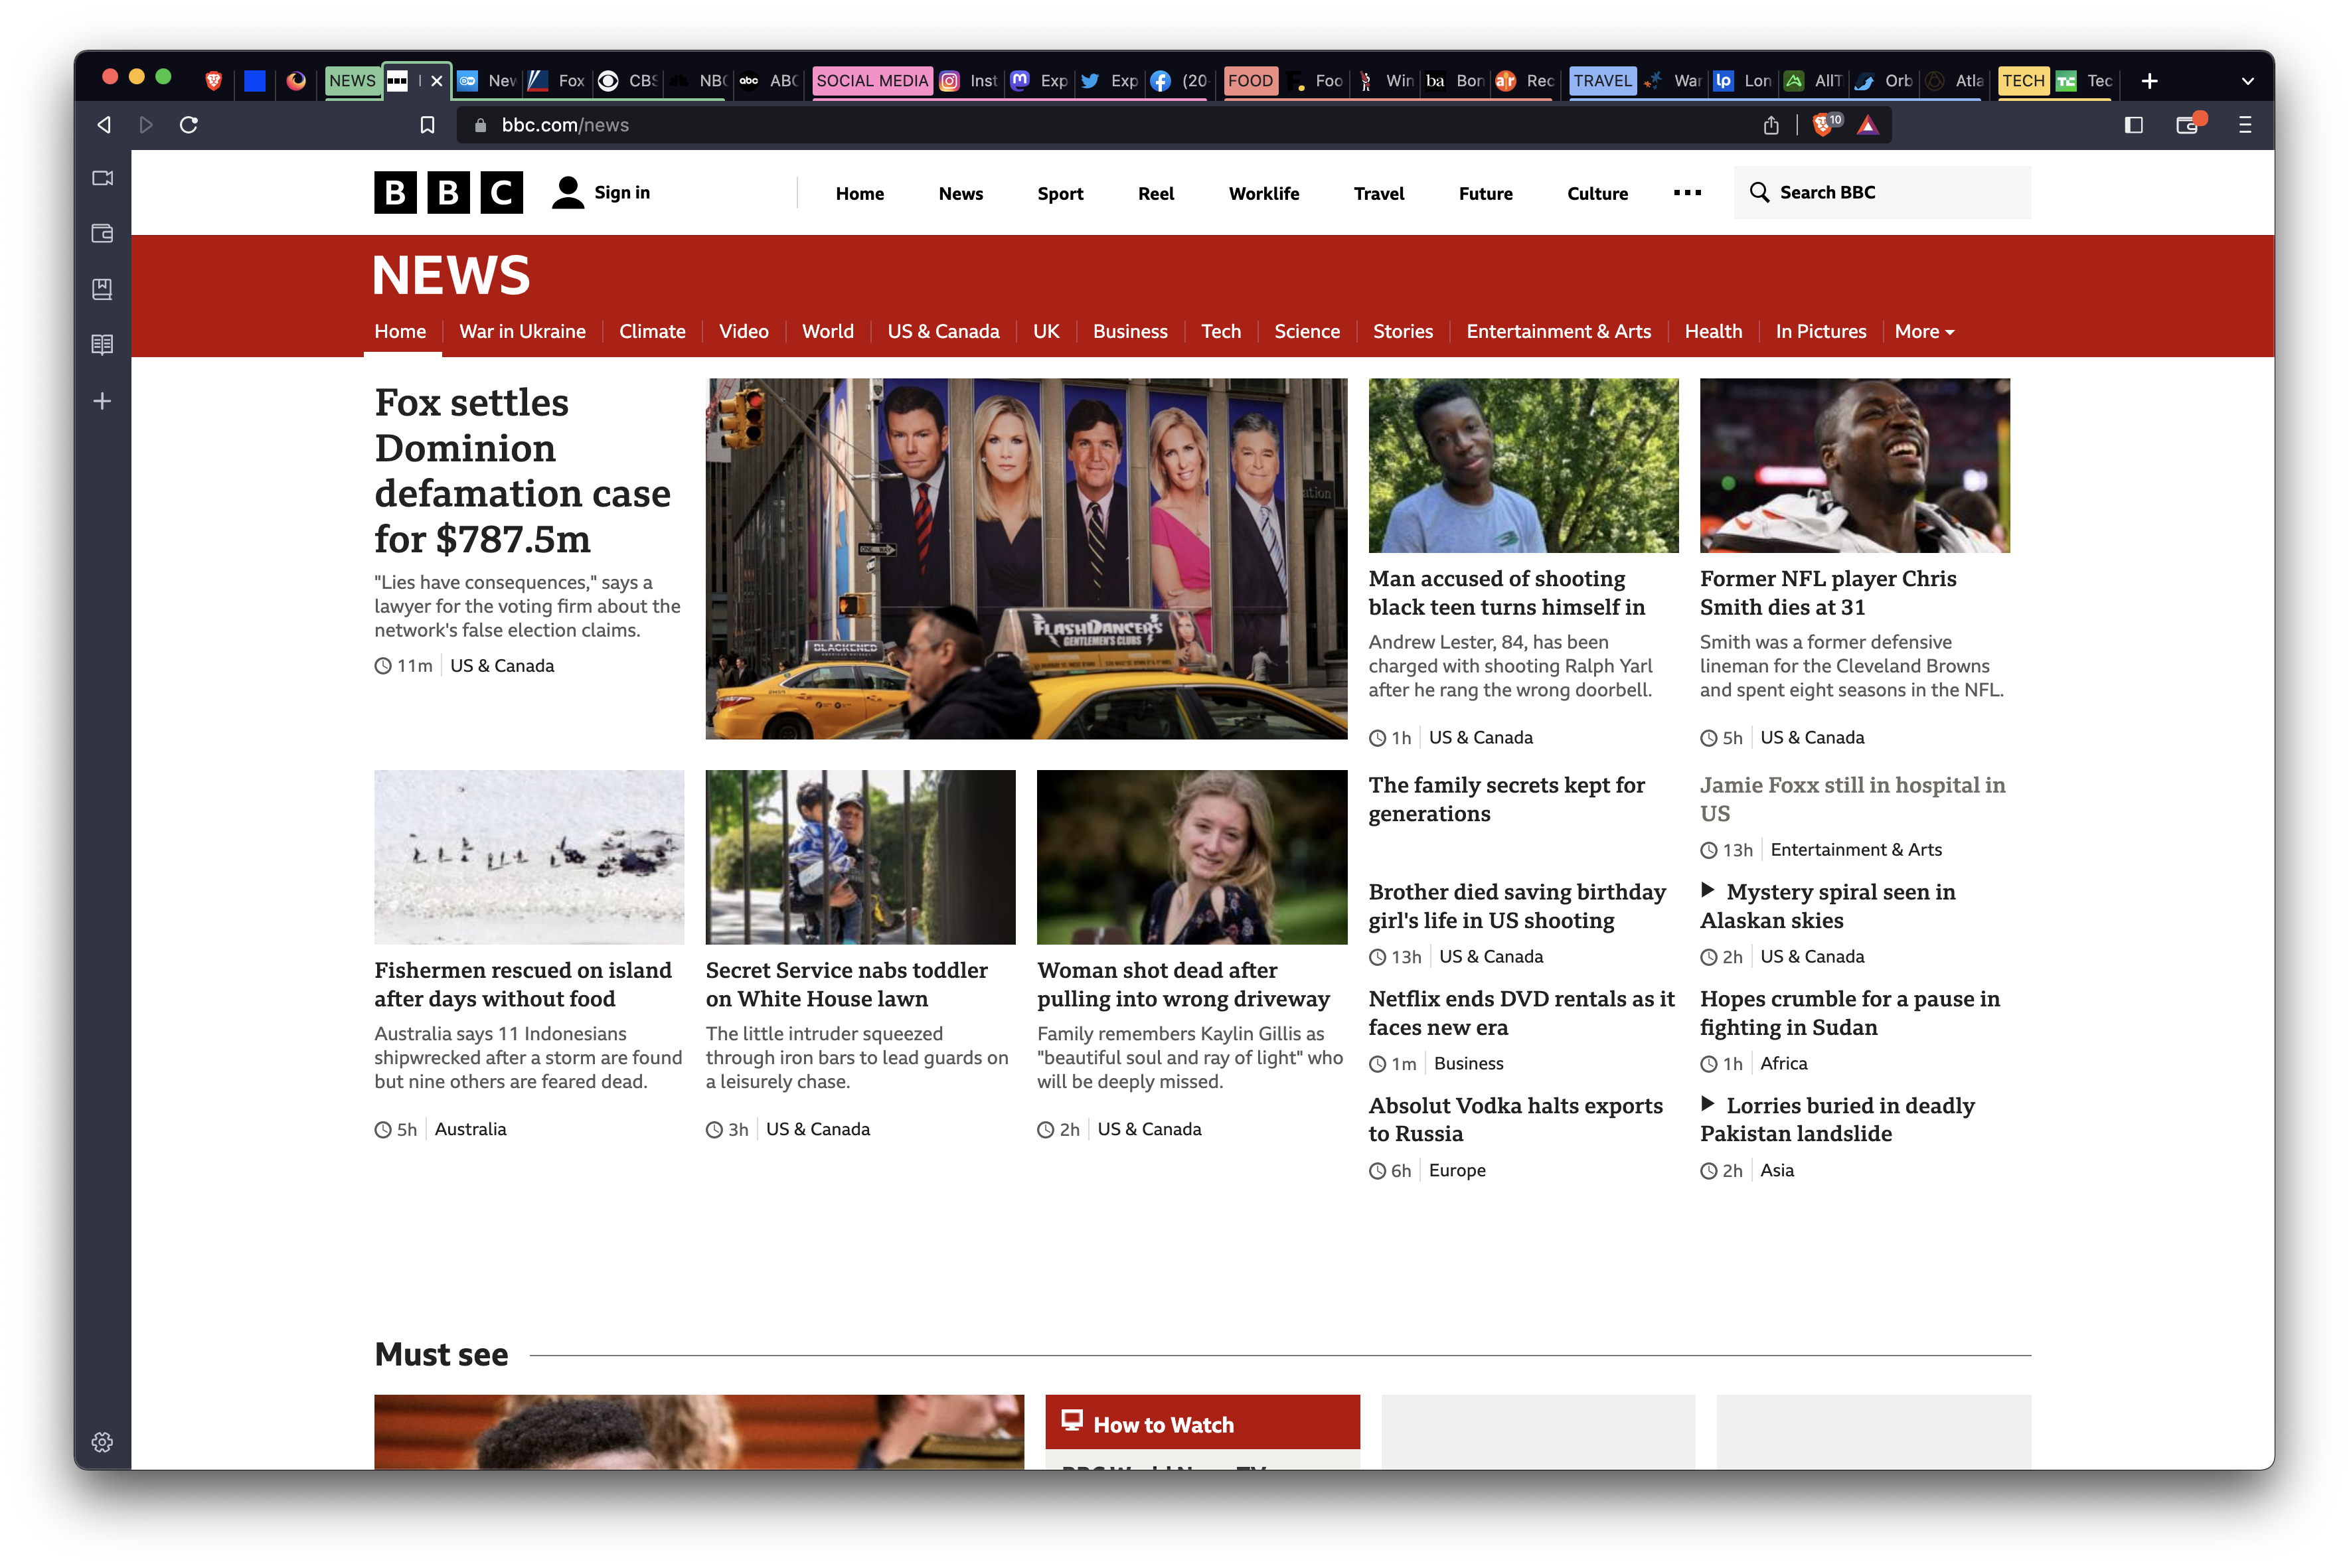Viewport: 2349px width, 1568px height.
Task: Select the pinned blue square tab
Action: coord(255,81)
